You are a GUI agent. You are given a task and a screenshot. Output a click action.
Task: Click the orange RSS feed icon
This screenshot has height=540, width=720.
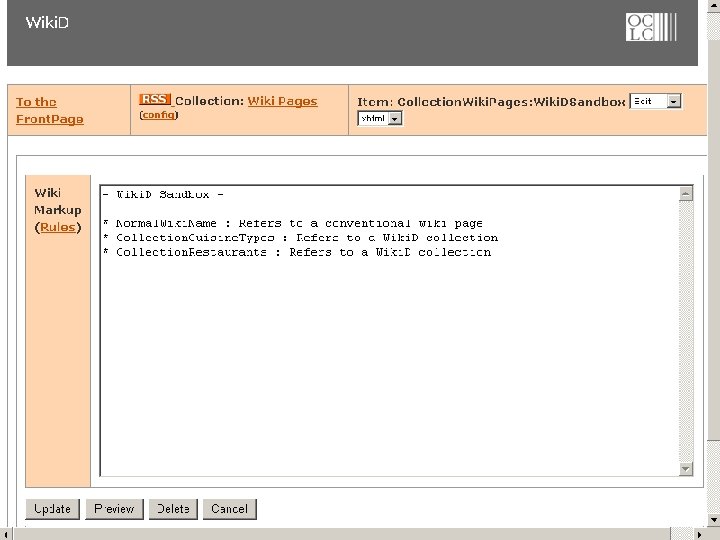click(155, 100)
